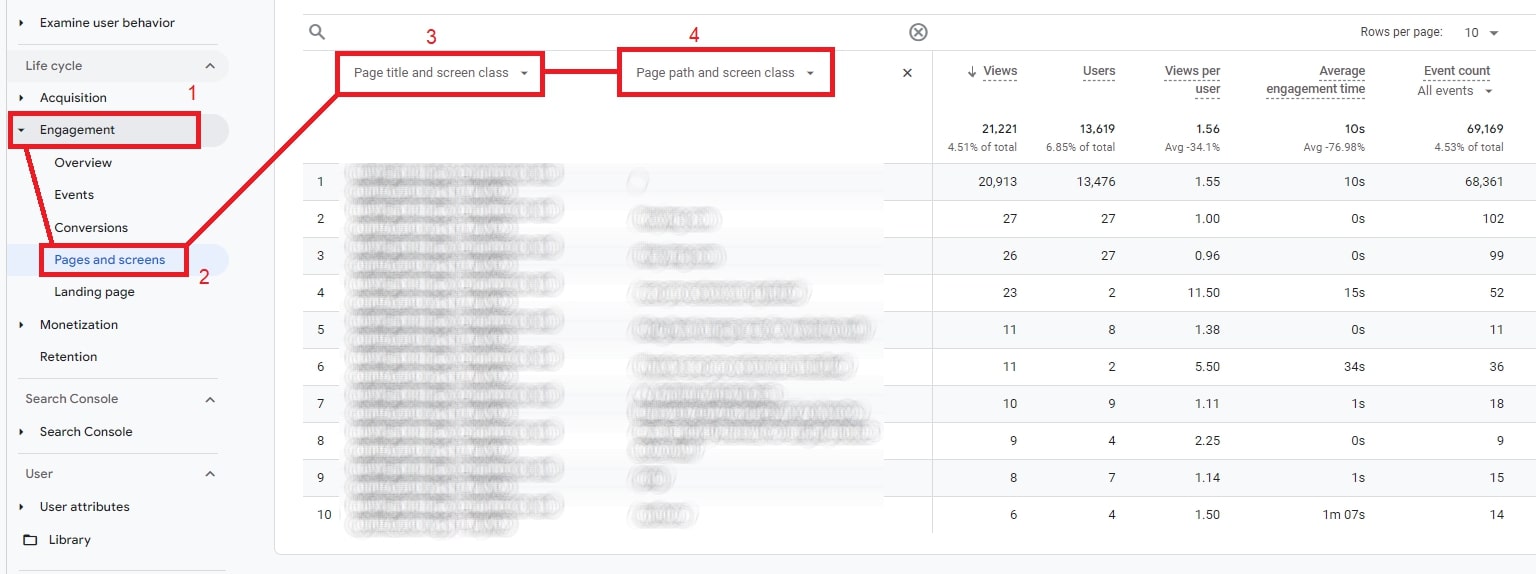Open the Library folder icon
Image resolution: width=1536 pixels, height=574 pixels.
pyautogui.click(x=29, y=540)
